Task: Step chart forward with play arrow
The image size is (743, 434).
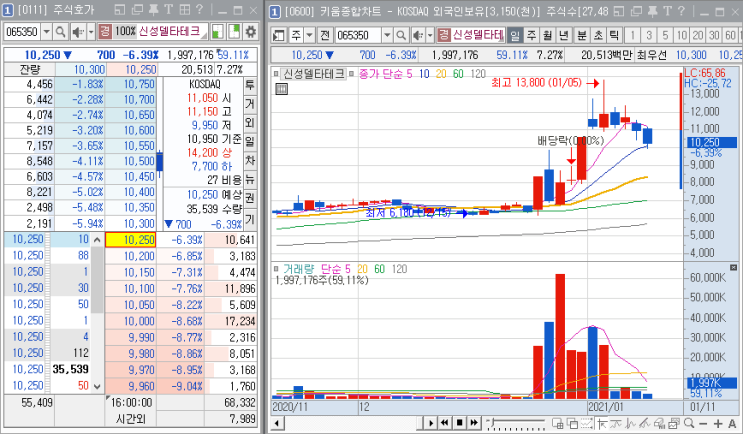Action: [430, 423]
